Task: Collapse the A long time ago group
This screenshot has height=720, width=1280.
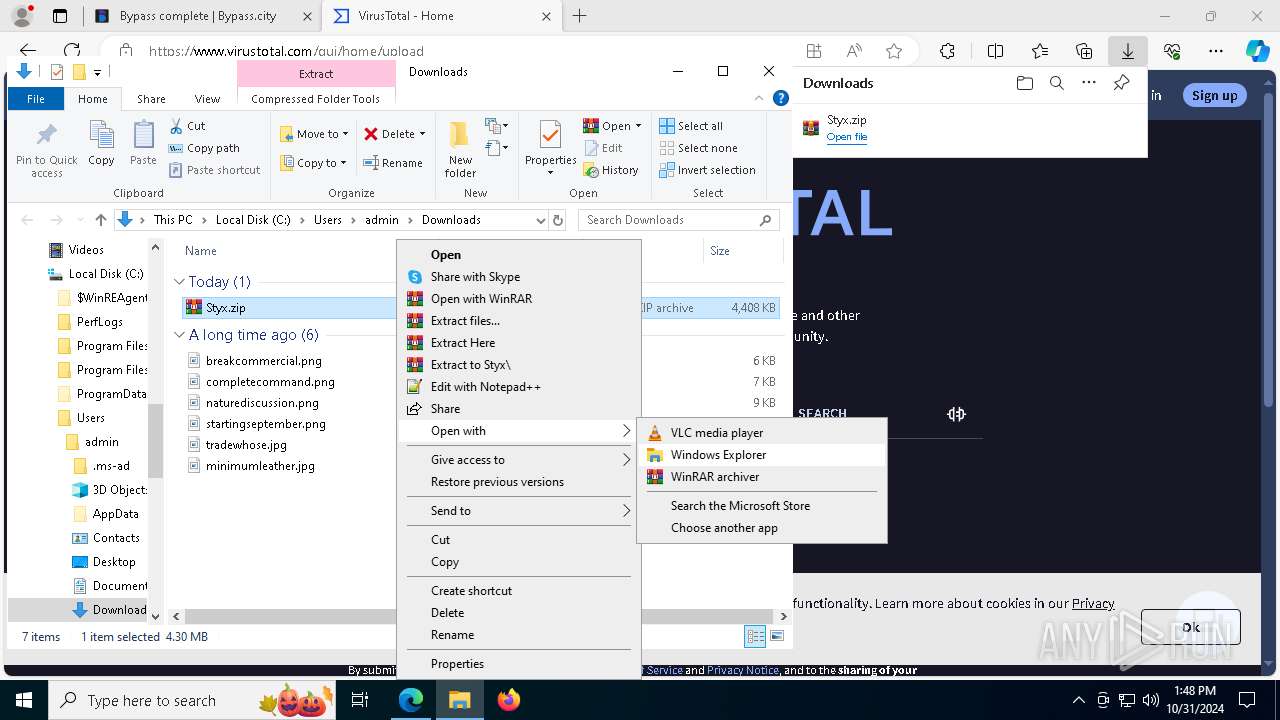Action: (x=179, y=335)
